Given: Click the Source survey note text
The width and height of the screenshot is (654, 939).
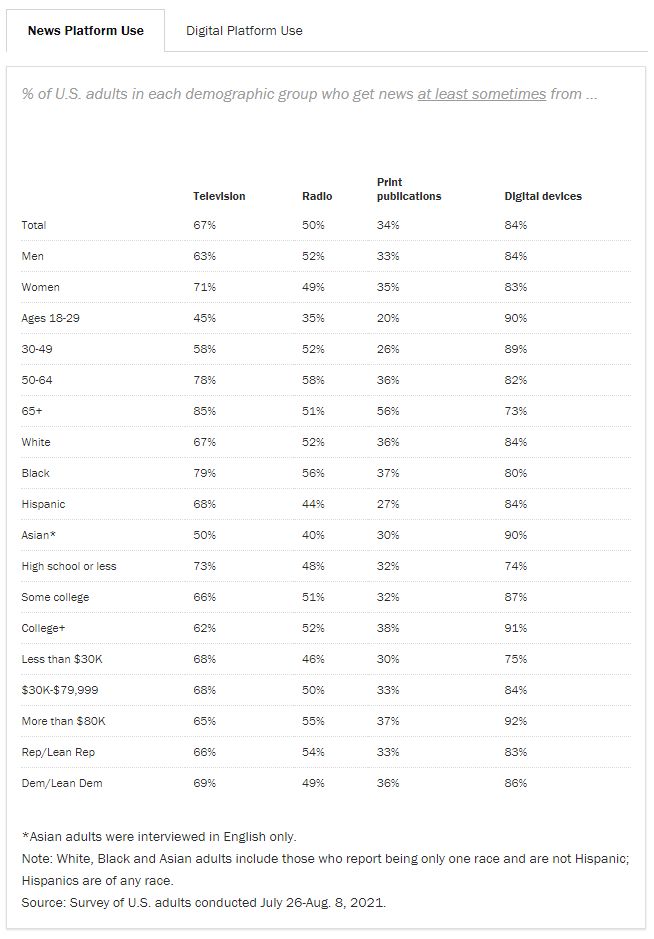Looking at the screenshot, I should (x=203, y=903).
